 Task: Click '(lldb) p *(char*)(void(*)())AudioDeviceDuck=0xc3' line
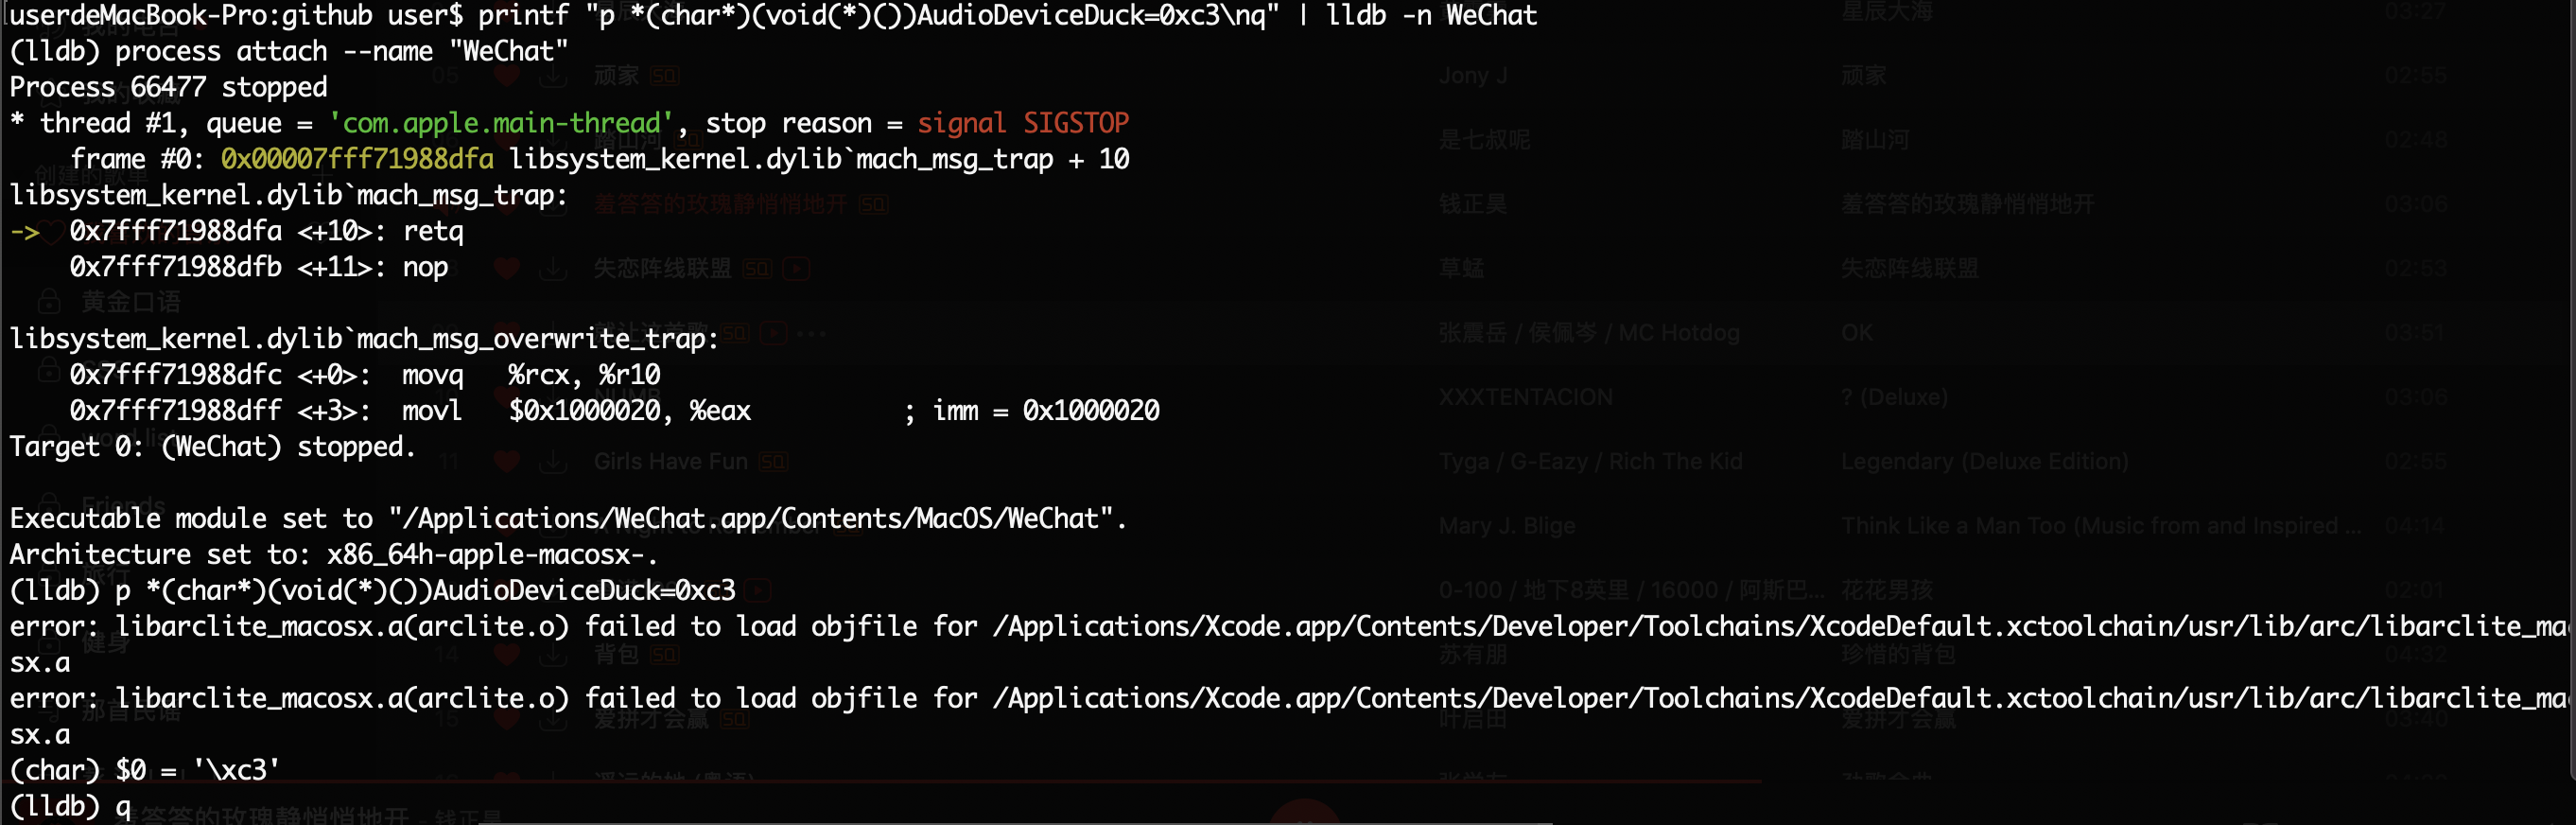tap(372, 591)
